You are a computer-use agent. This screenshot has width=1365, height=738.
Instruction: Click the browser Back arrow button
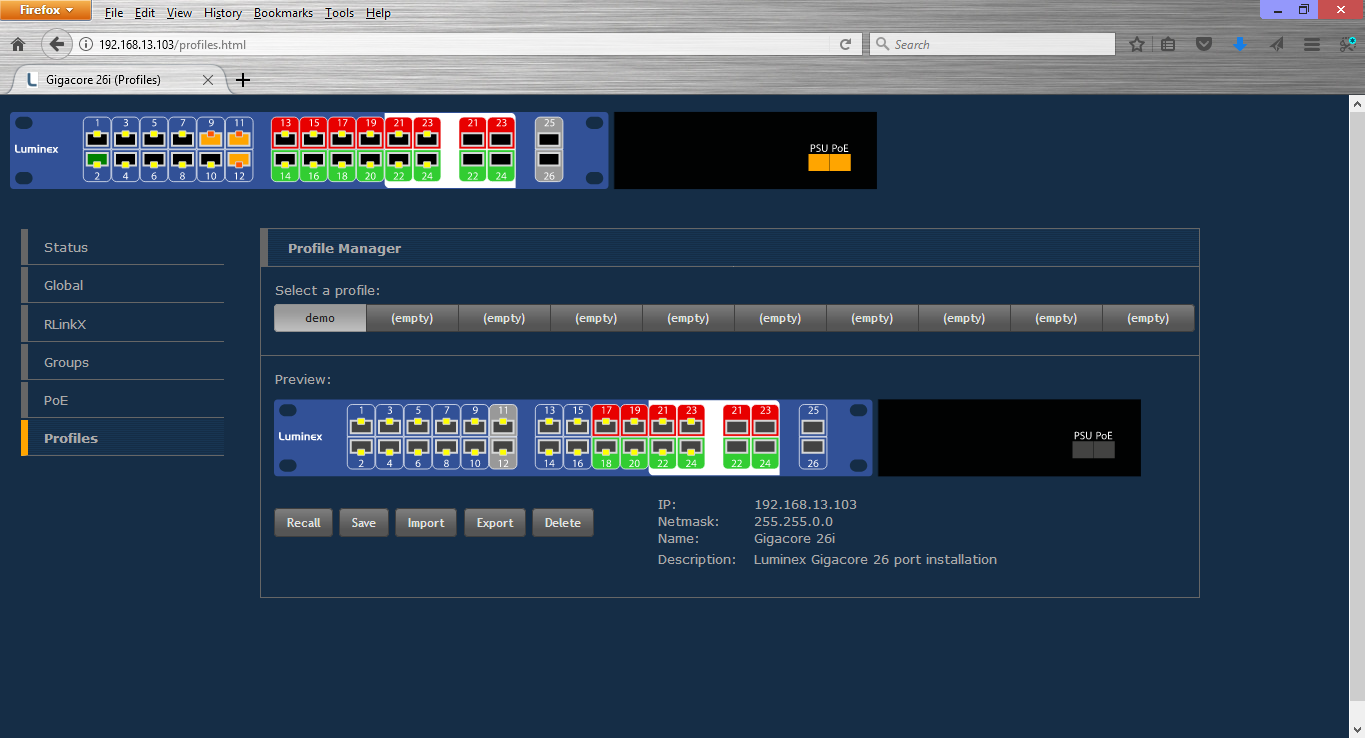[57, 44]
